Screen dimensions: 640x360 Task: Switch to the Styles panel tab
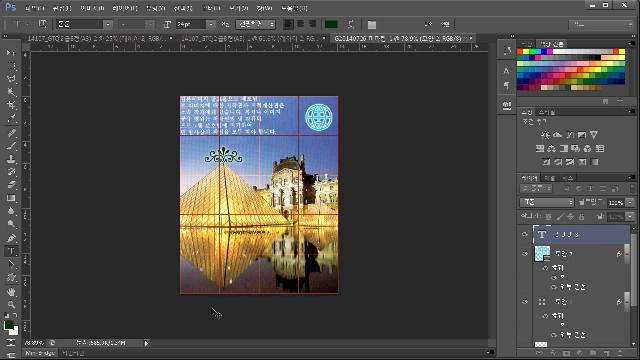pyautogui.click(x=547, y=112)
